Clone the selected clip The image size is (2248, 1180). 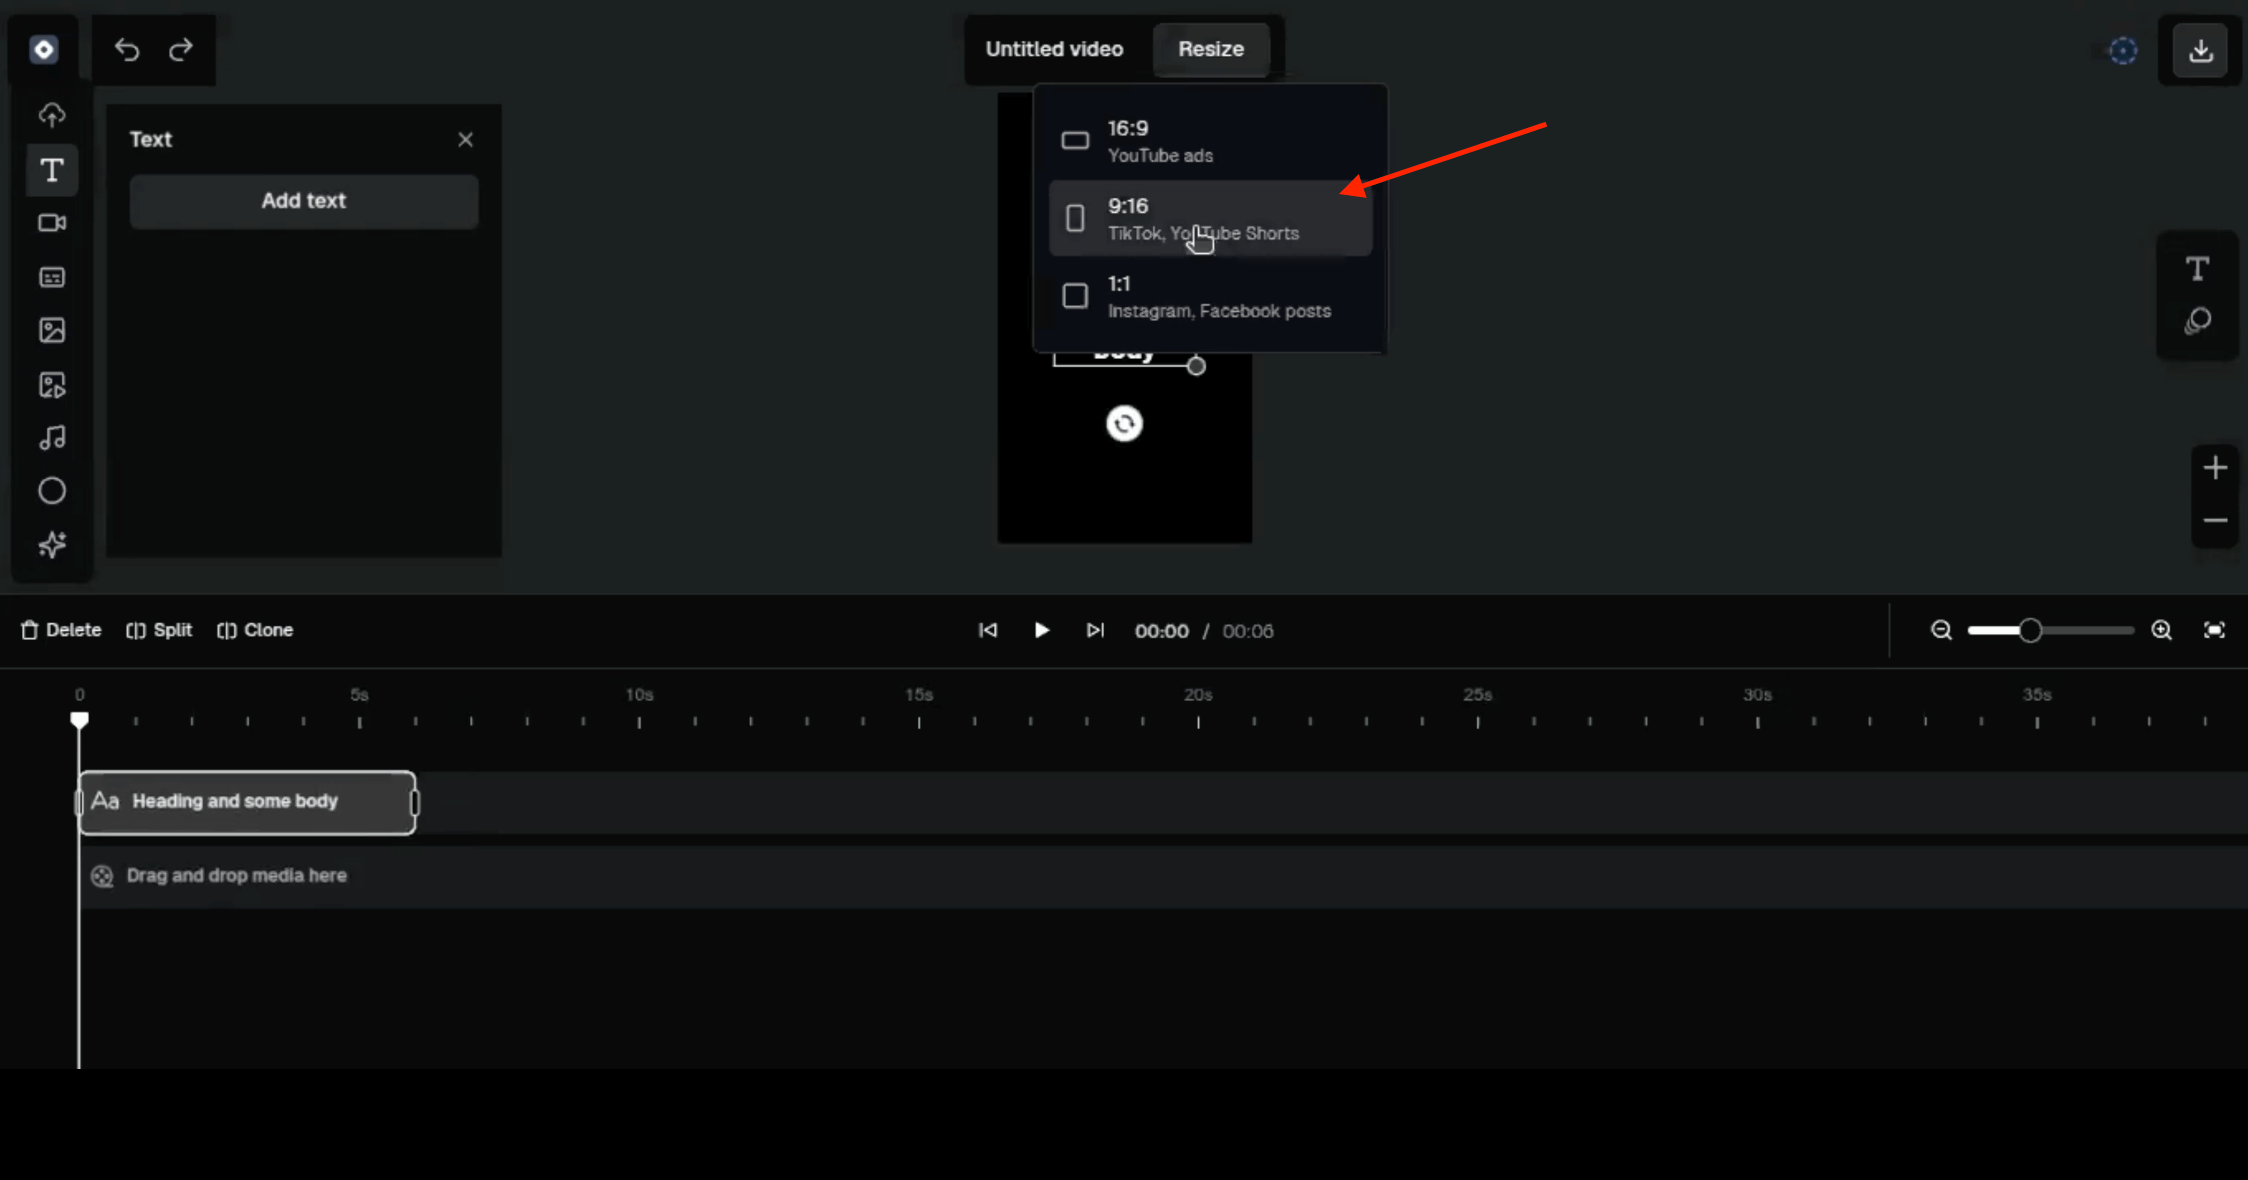[x=255, y=630]
